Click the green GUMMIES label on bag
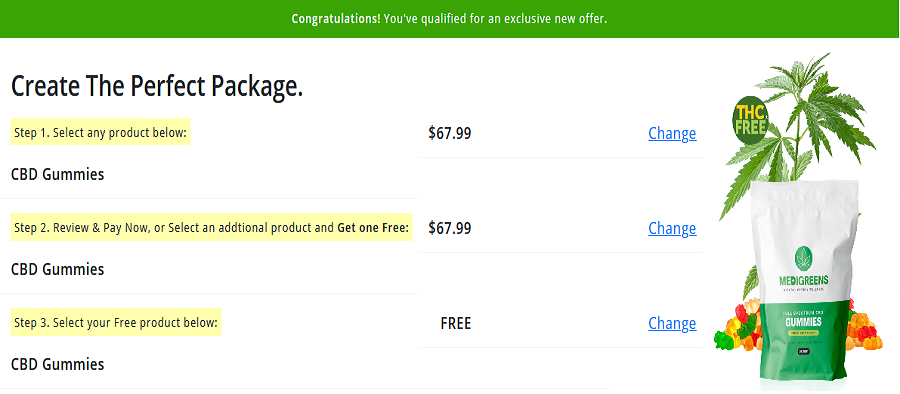 804,321
